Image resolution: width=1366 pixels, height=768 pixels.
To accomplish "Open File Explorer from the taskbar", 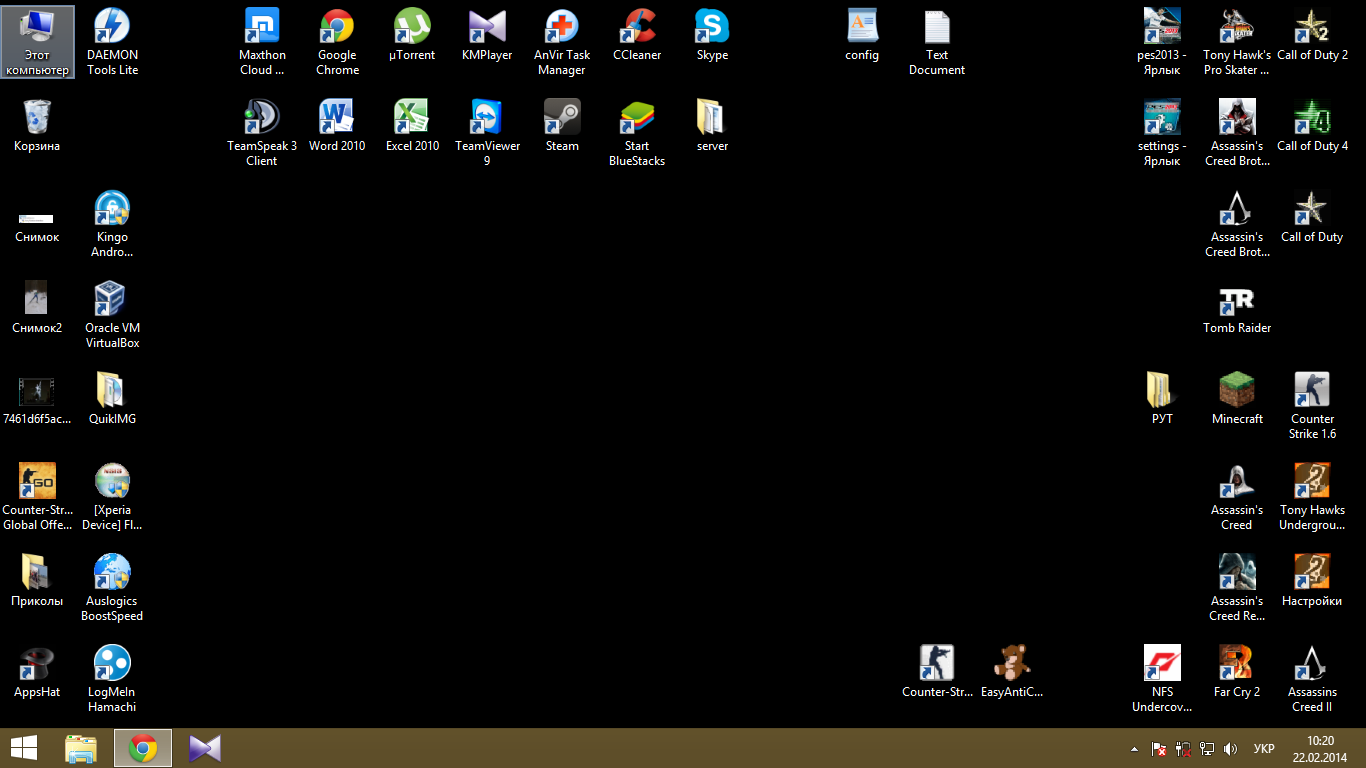I will [x=81, y=748].
